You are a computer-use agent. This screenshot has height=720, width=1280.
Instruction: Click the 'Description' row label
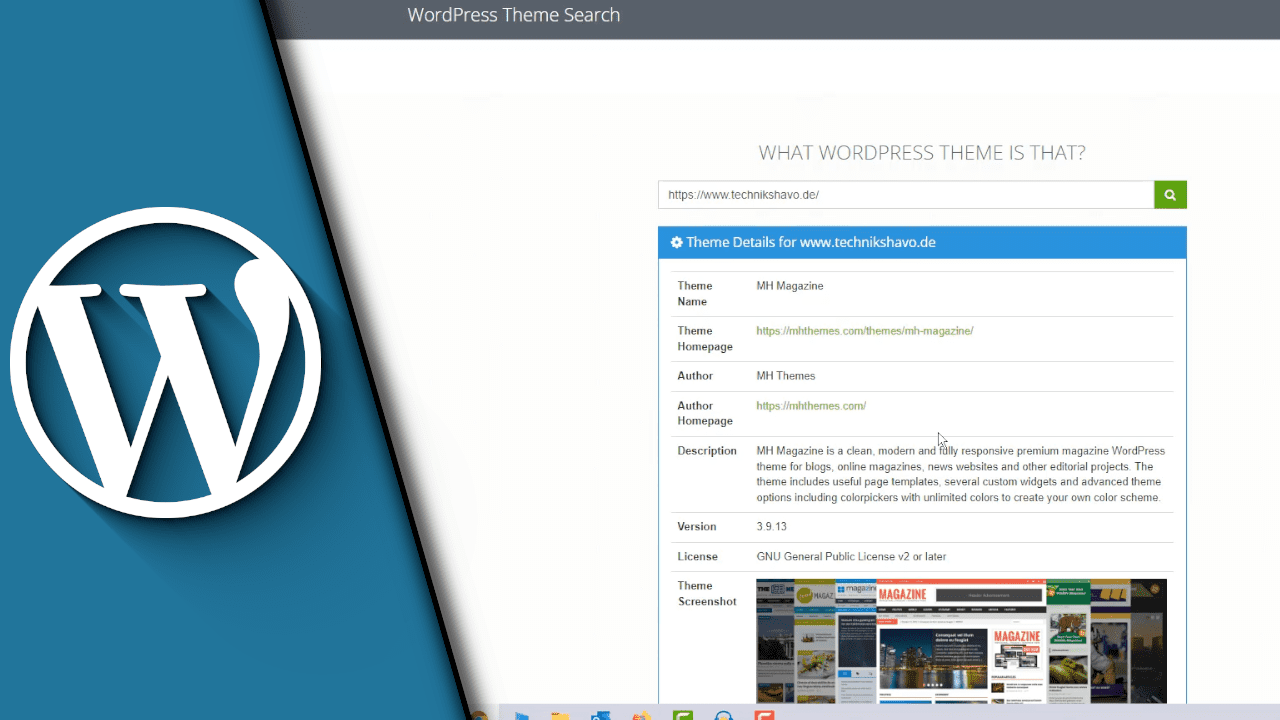[x=707, y=451]
